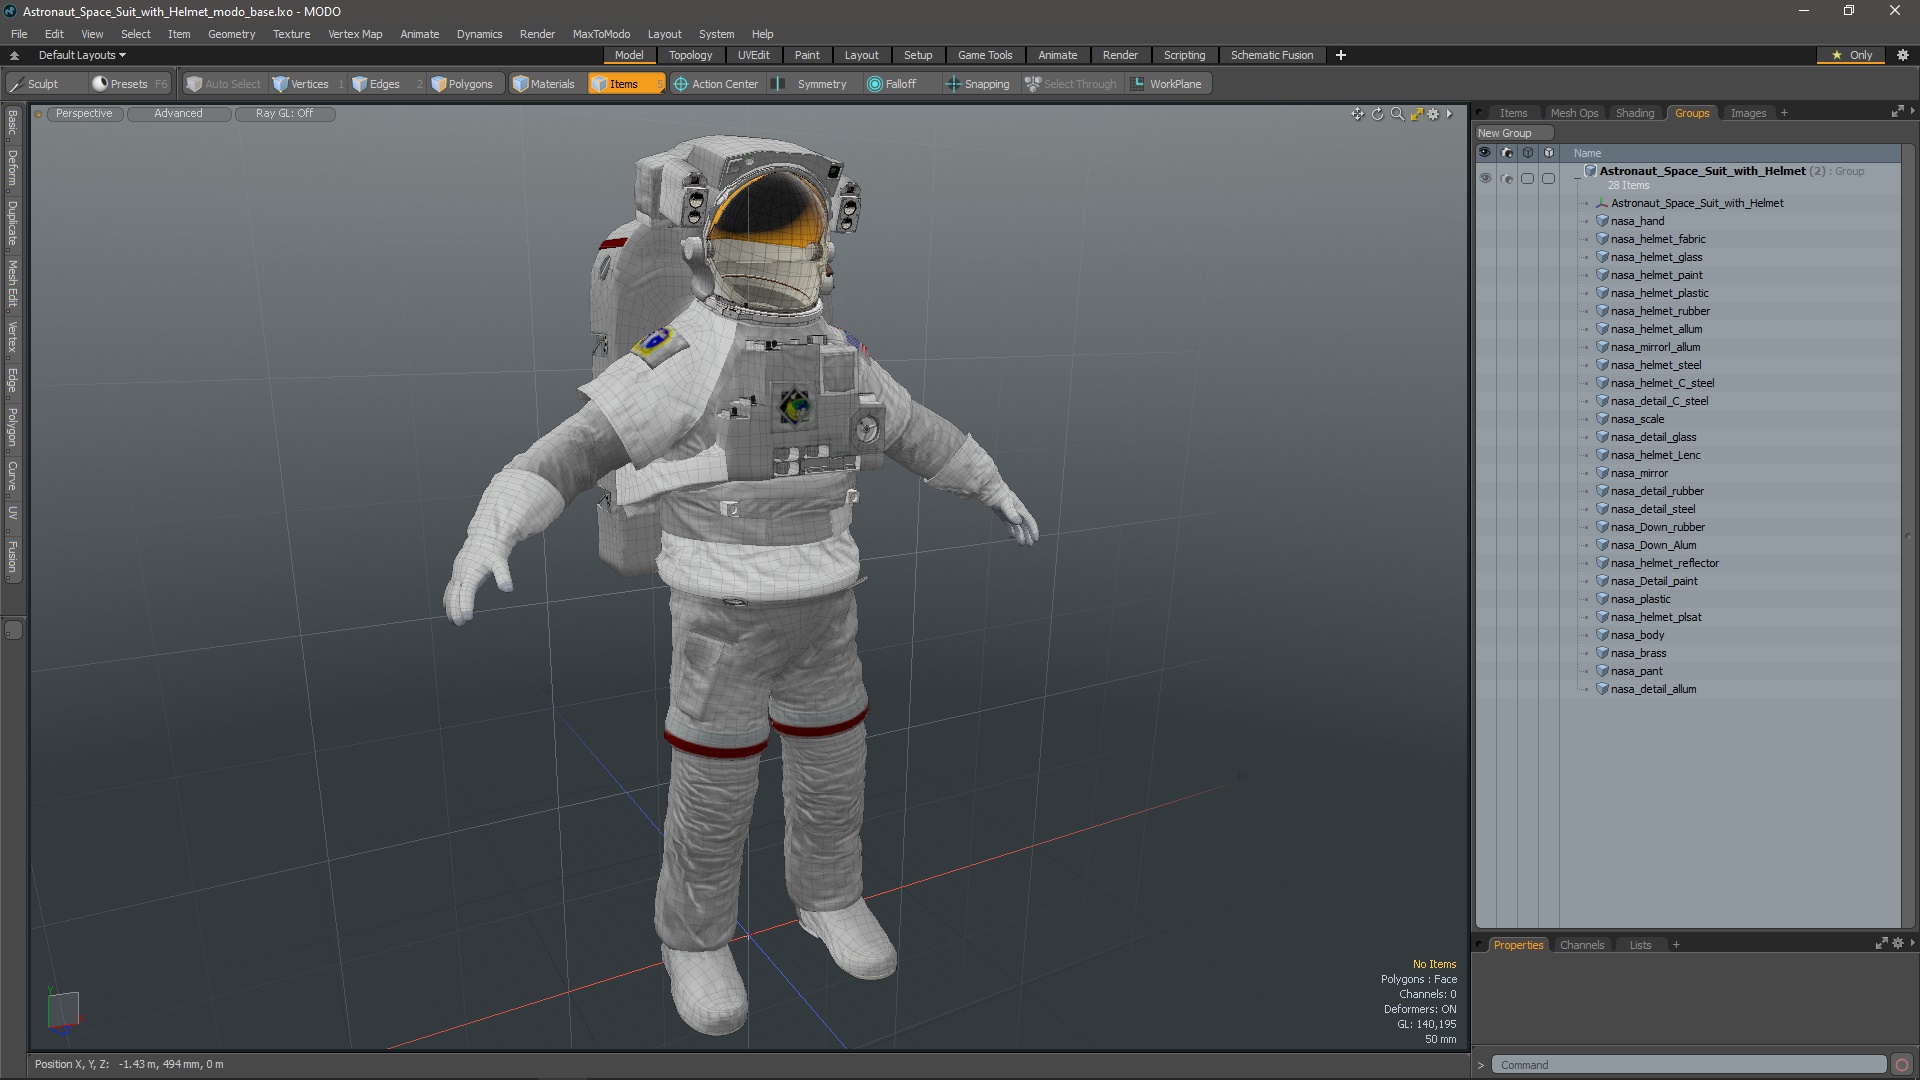Click the viewport pan icon

(x=1357, y=114)
